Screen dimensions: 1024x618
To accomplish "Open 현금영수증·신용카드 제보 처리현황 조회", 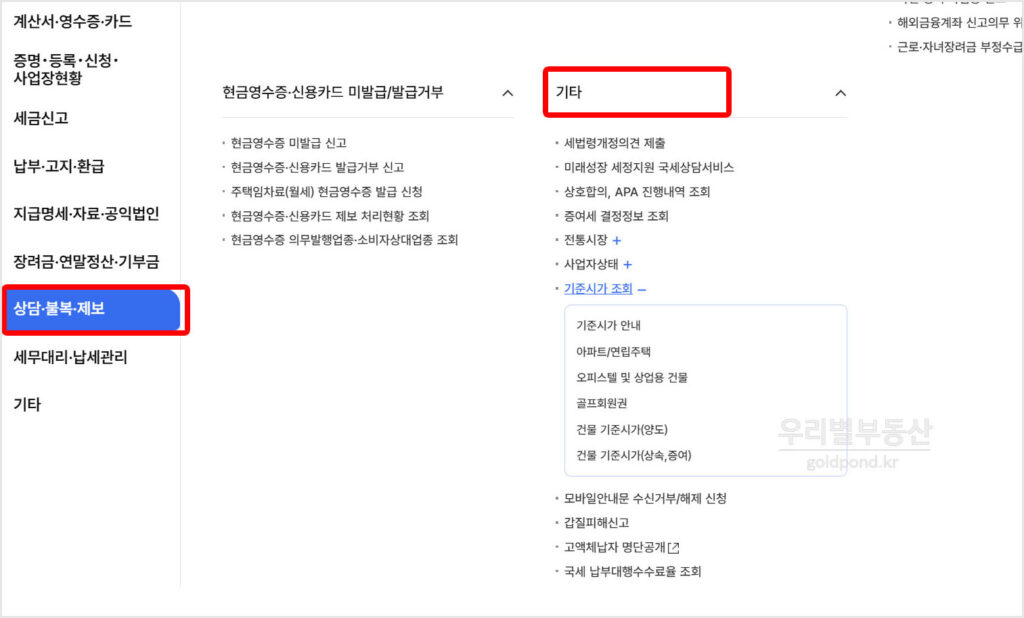I will (330, 216).
